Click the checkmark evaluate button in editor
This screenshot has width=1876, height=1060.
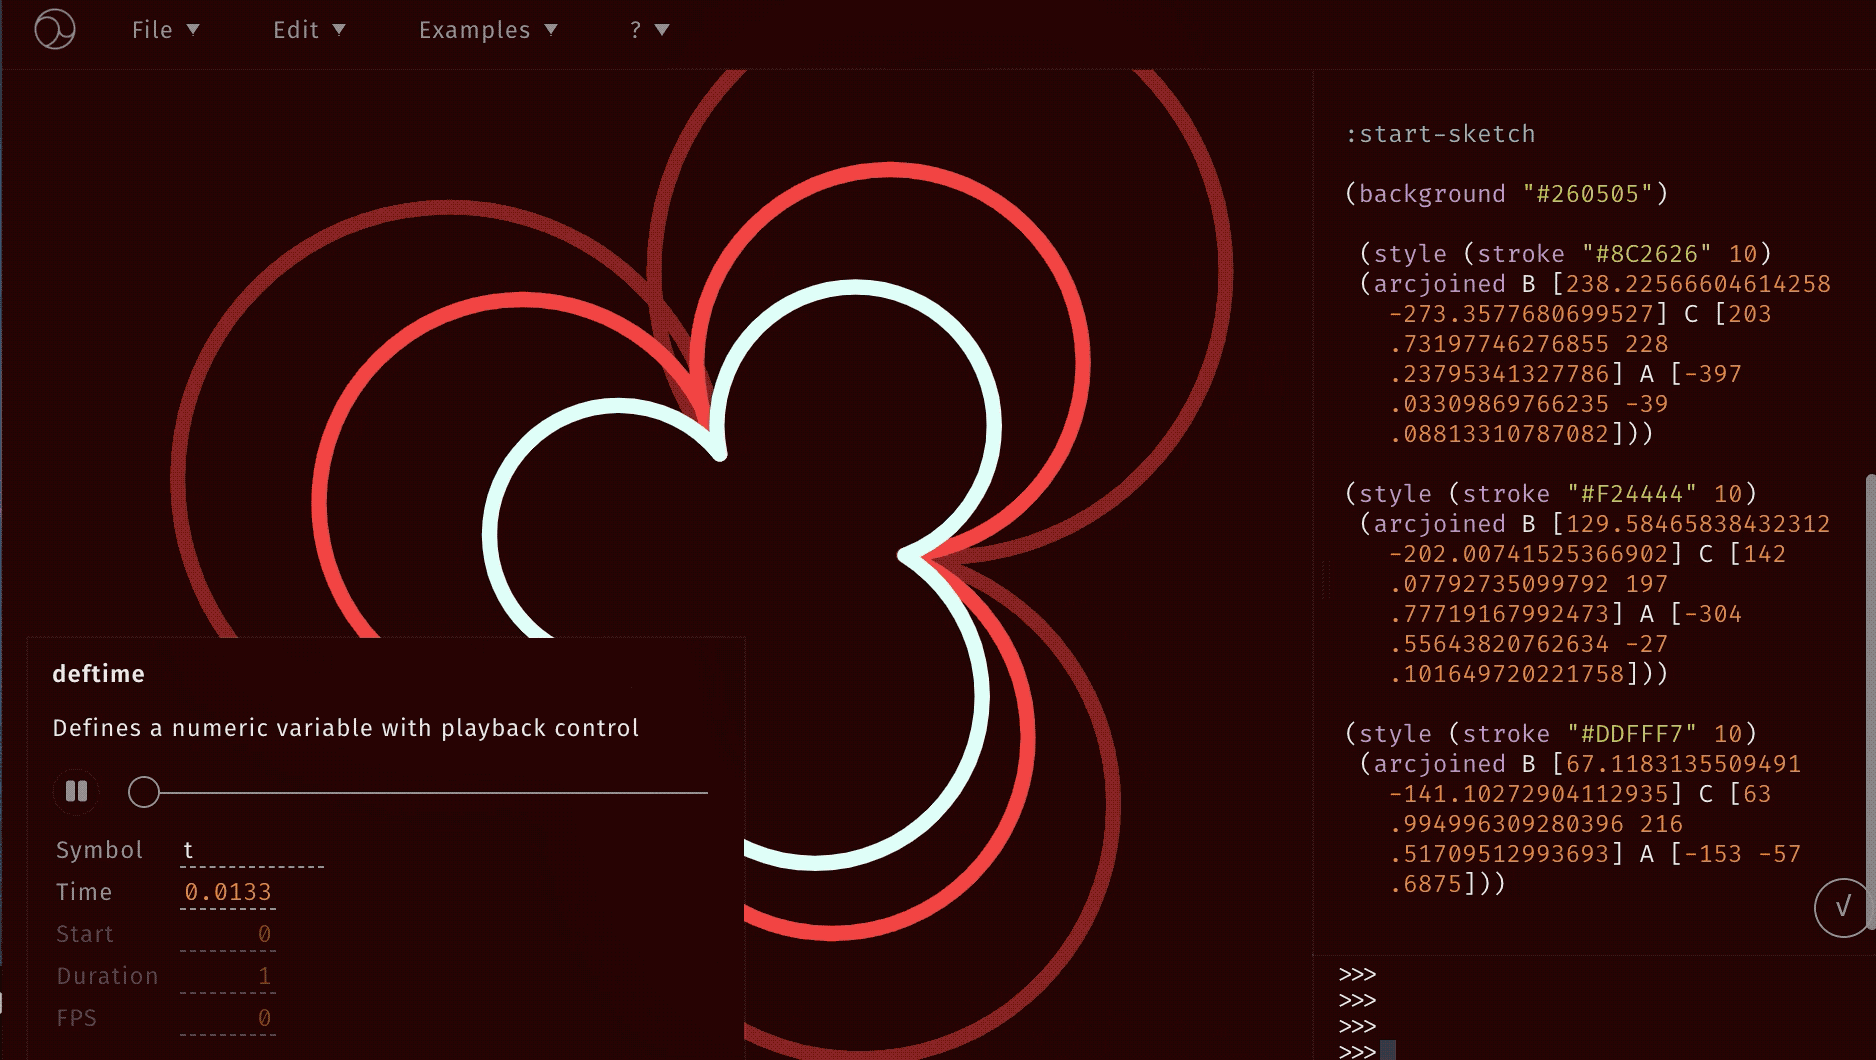(x=1842, y=907)
